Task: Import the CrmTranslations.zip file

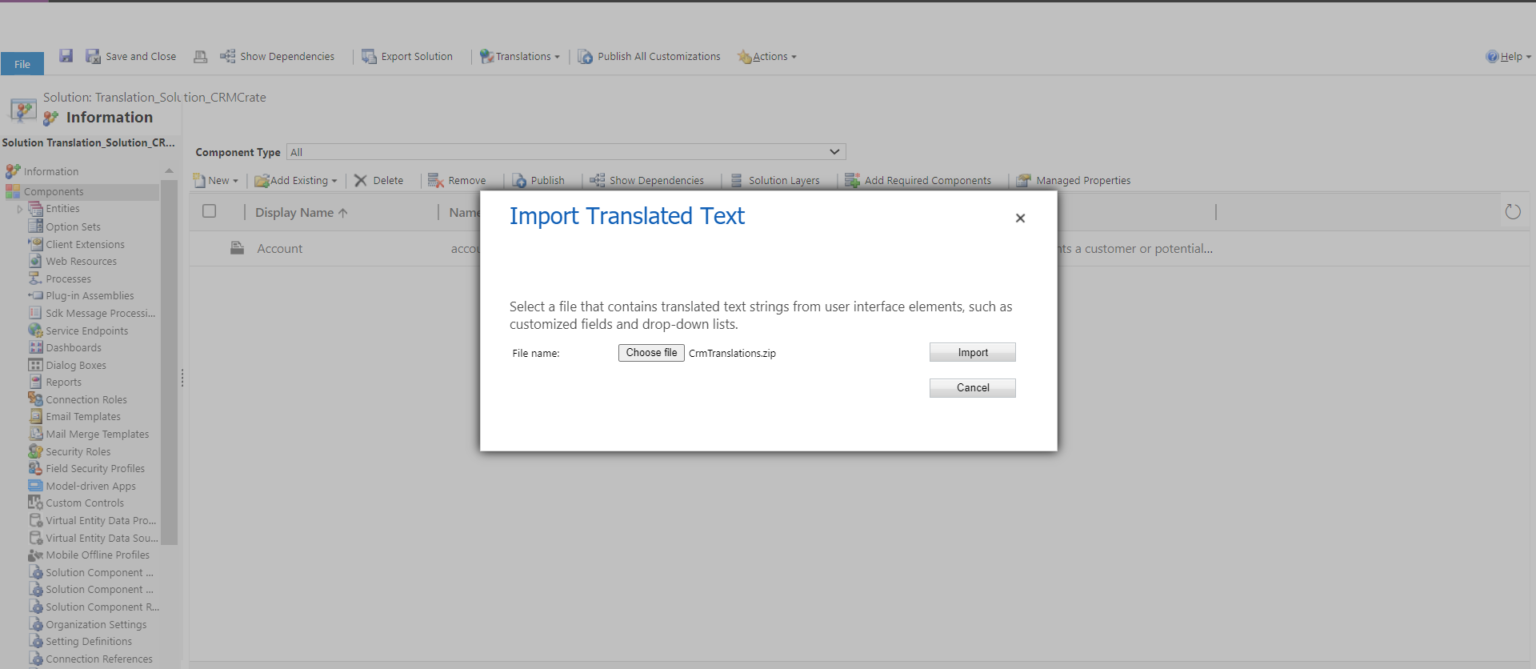Action: [971, 351]
